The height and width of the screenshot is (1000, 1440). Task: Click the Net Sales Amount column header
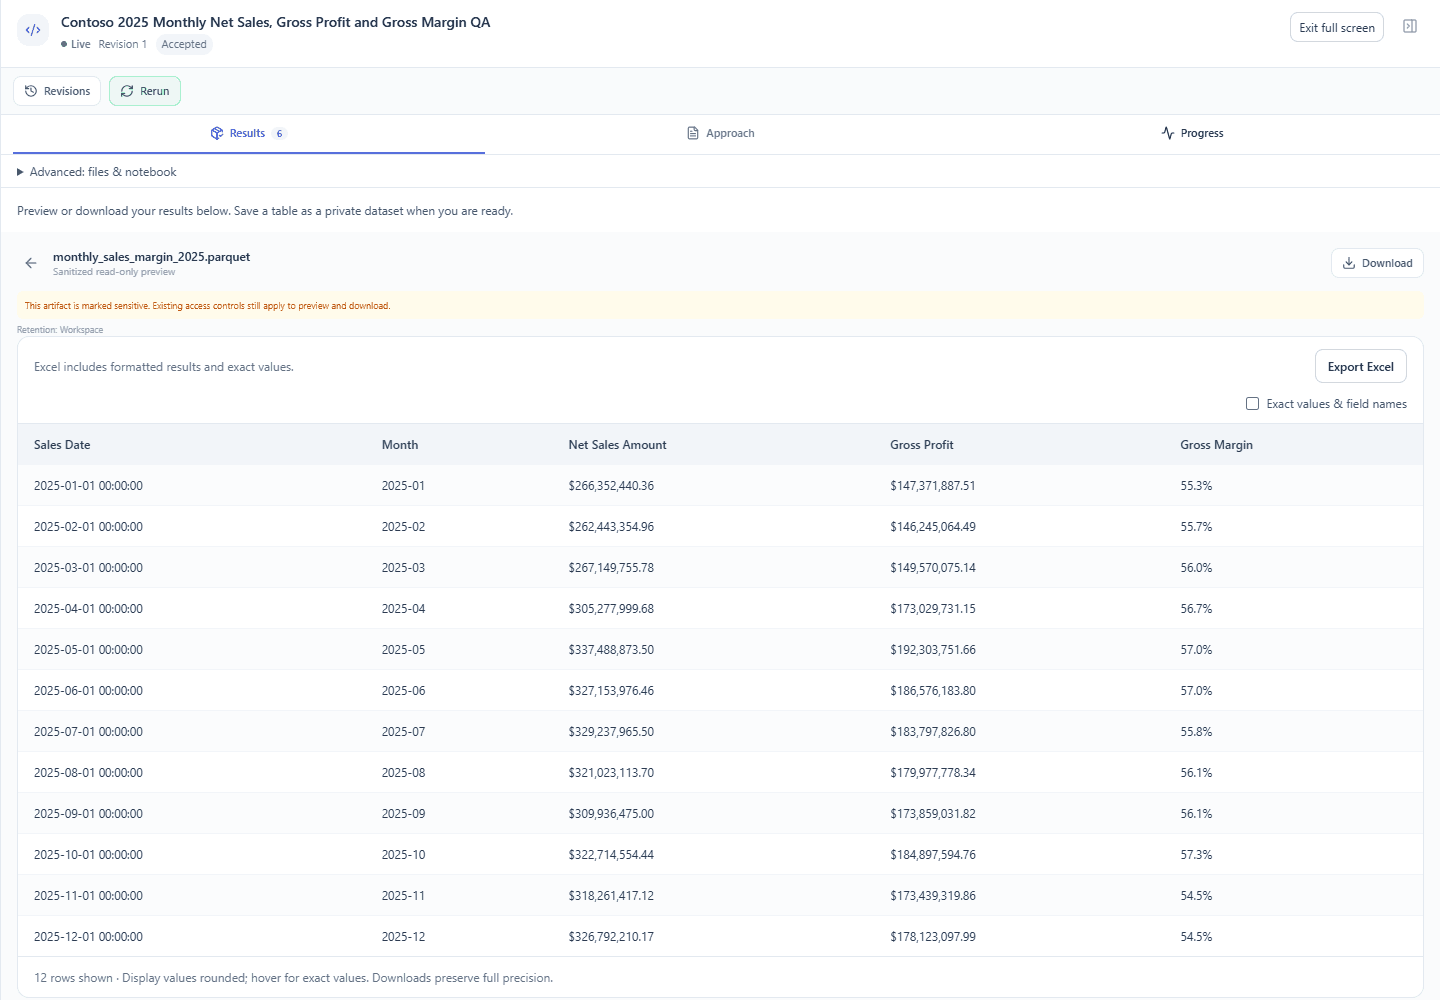(617, 445)
